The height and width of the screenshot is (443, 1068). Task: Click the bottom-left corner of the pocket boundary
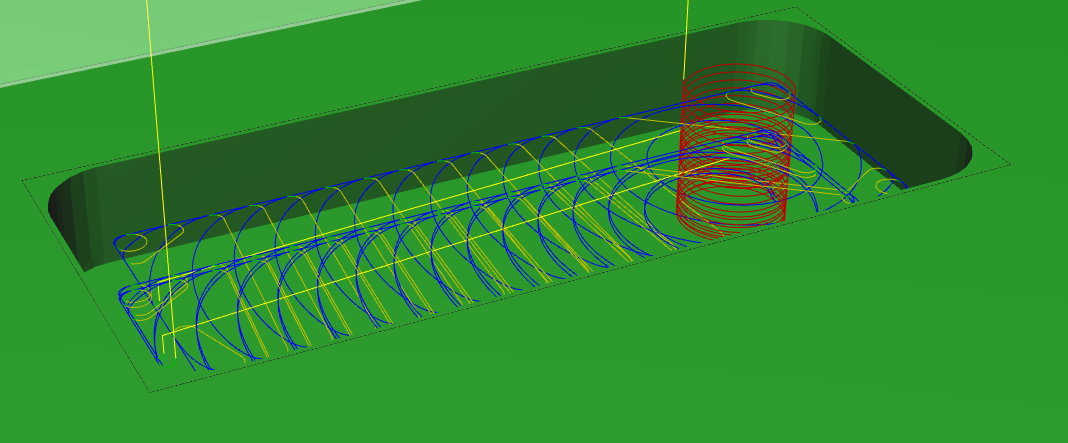[150, 391]
